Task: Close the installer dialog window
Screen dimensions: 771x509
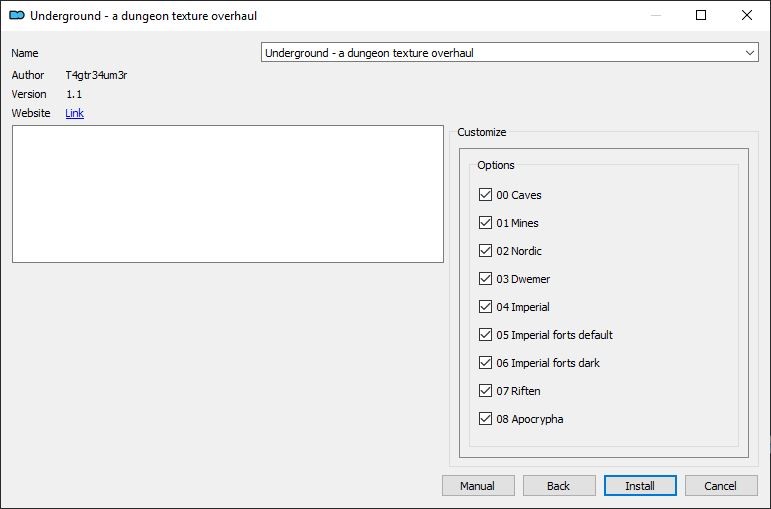Action: [747, 15]
